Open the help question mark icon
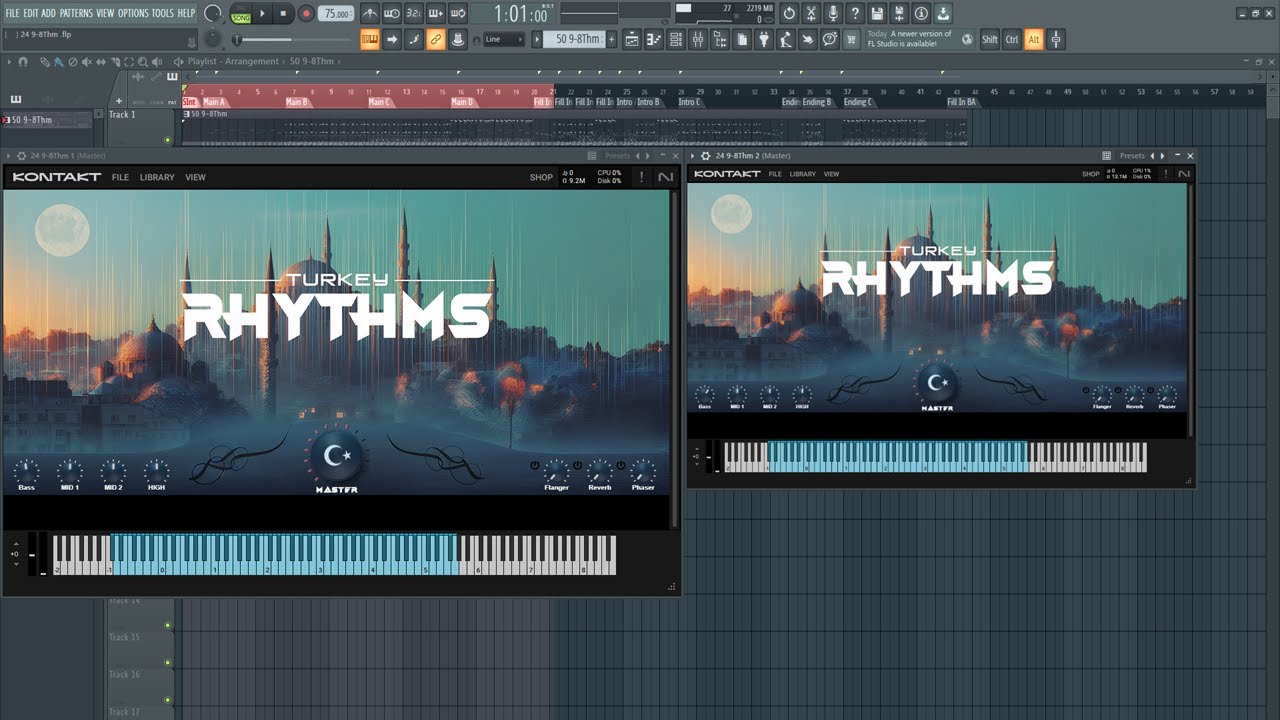1280x720 pixels. (x=855, y=14)
